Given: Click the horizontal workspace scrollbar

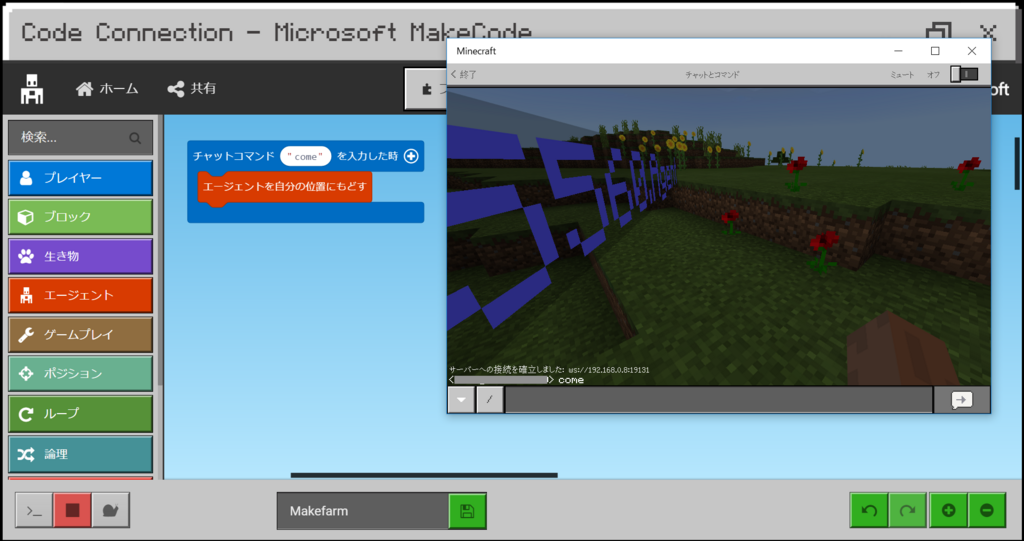Looking at the screenshot, I should tap(424, 475).
